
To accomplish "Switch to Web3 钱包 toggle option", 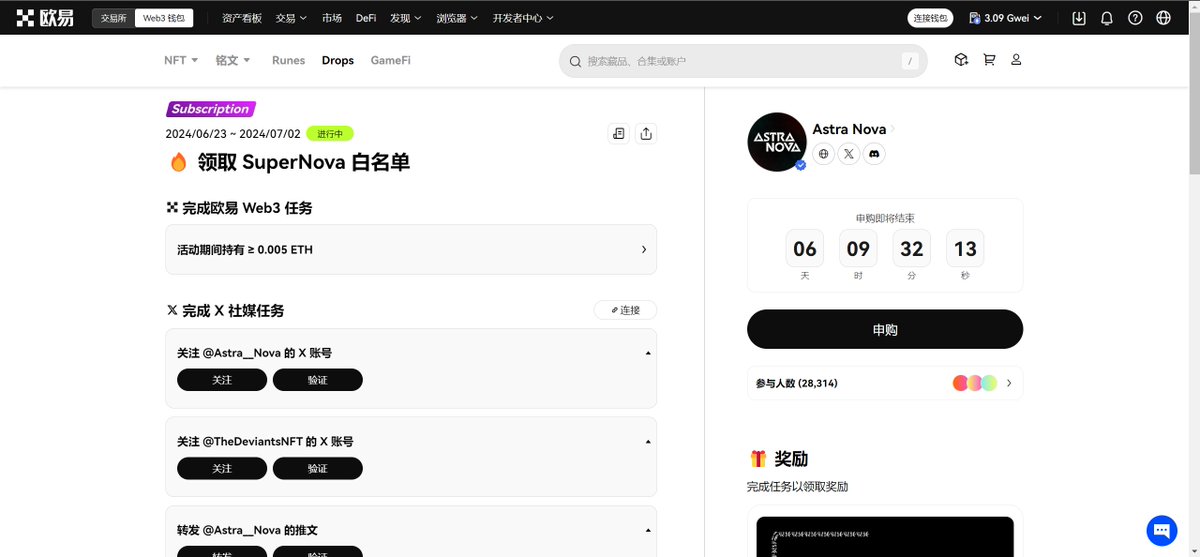I will pos(164,18).
